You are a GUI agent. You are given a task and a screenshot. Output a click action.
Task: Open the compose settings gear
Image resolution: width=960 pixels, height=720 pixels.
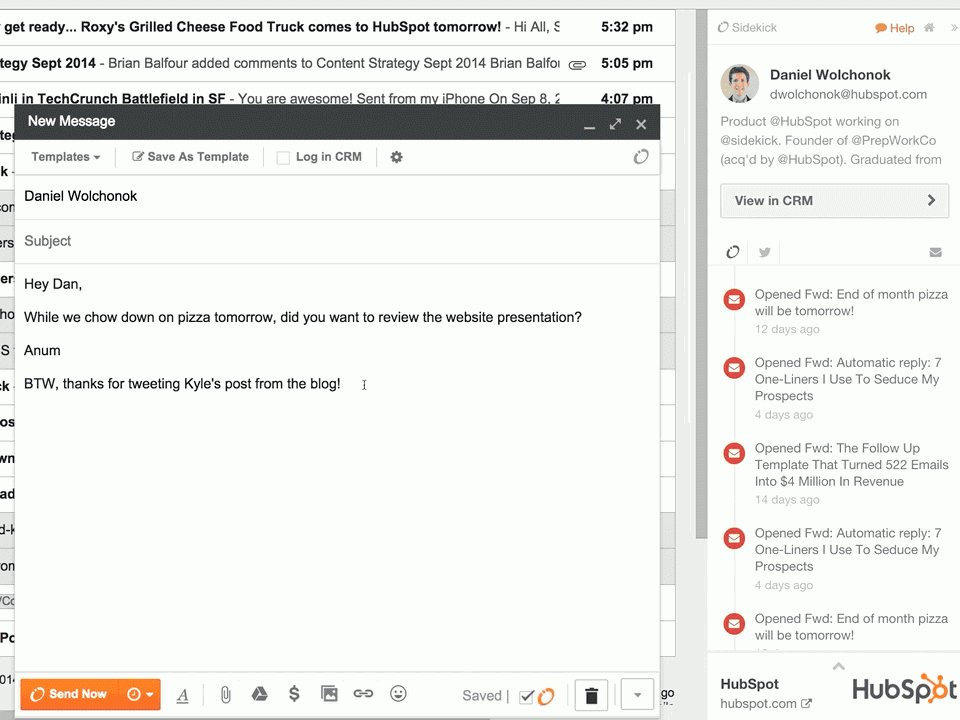click(397, 157)
